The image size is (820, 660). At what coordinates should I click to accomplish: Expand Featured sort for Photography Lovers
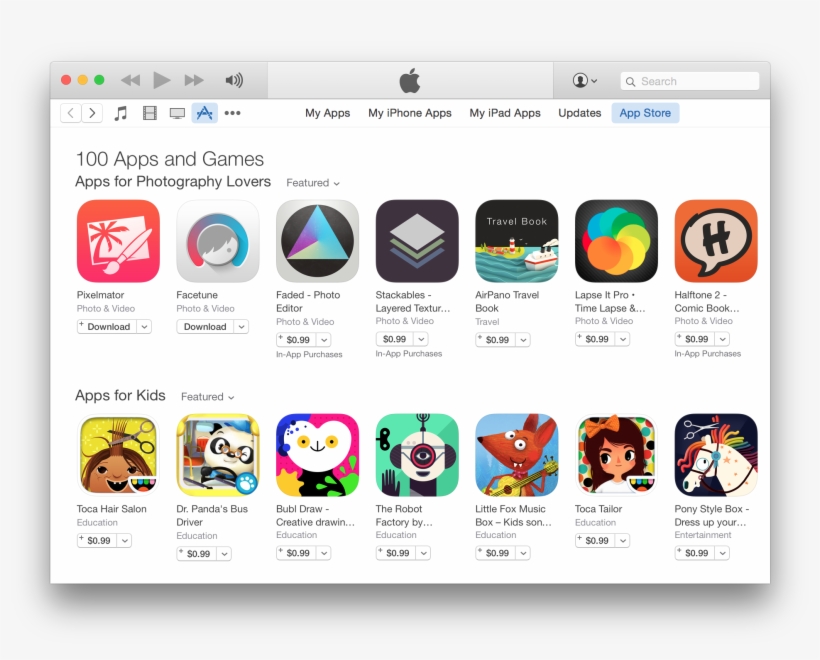coord(313,183)
